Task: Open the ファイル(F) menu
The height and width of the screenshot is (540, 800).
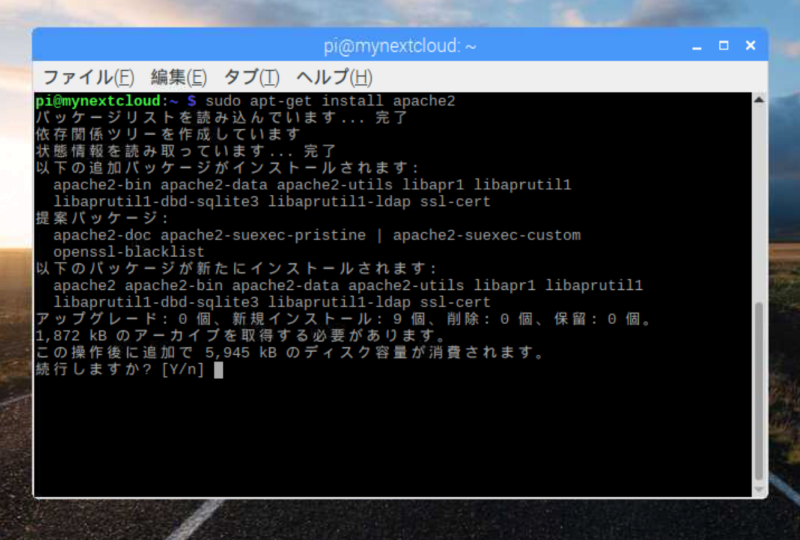Action: click(89, 78)
